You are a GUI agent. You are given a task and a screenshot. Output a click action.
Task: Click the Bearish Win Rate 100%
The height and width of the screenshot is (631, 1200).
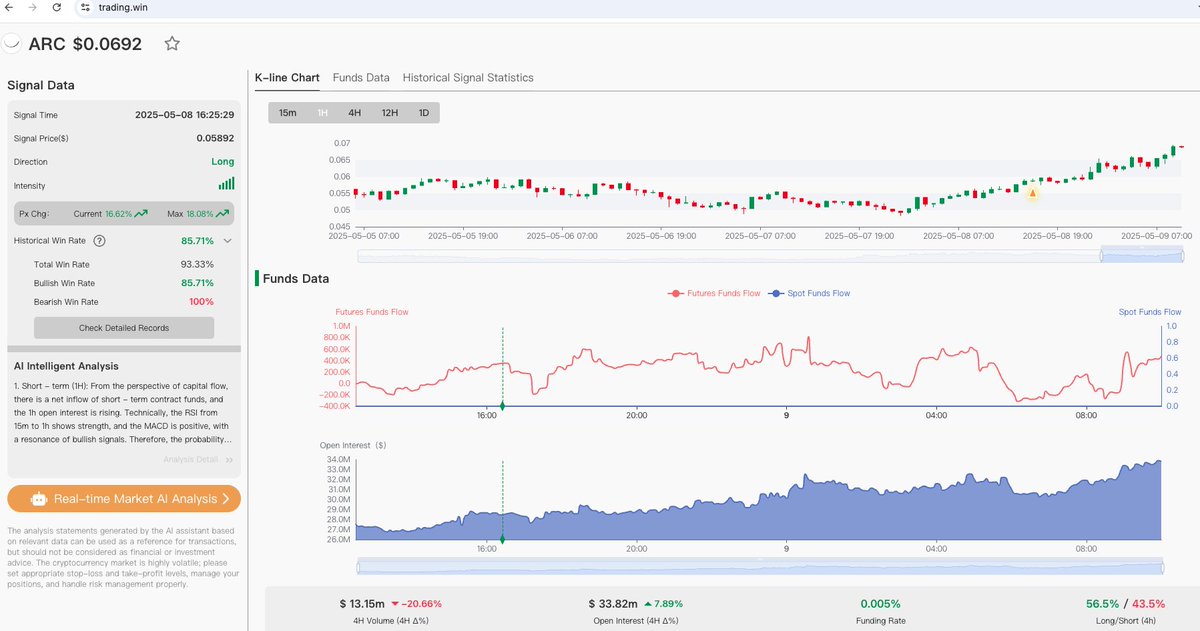click(201, 301)
